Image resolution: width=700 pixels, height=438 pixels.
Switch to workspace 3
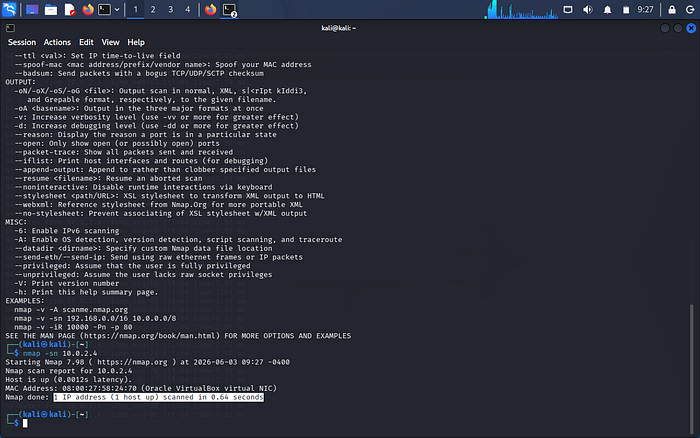click(171, 9)
